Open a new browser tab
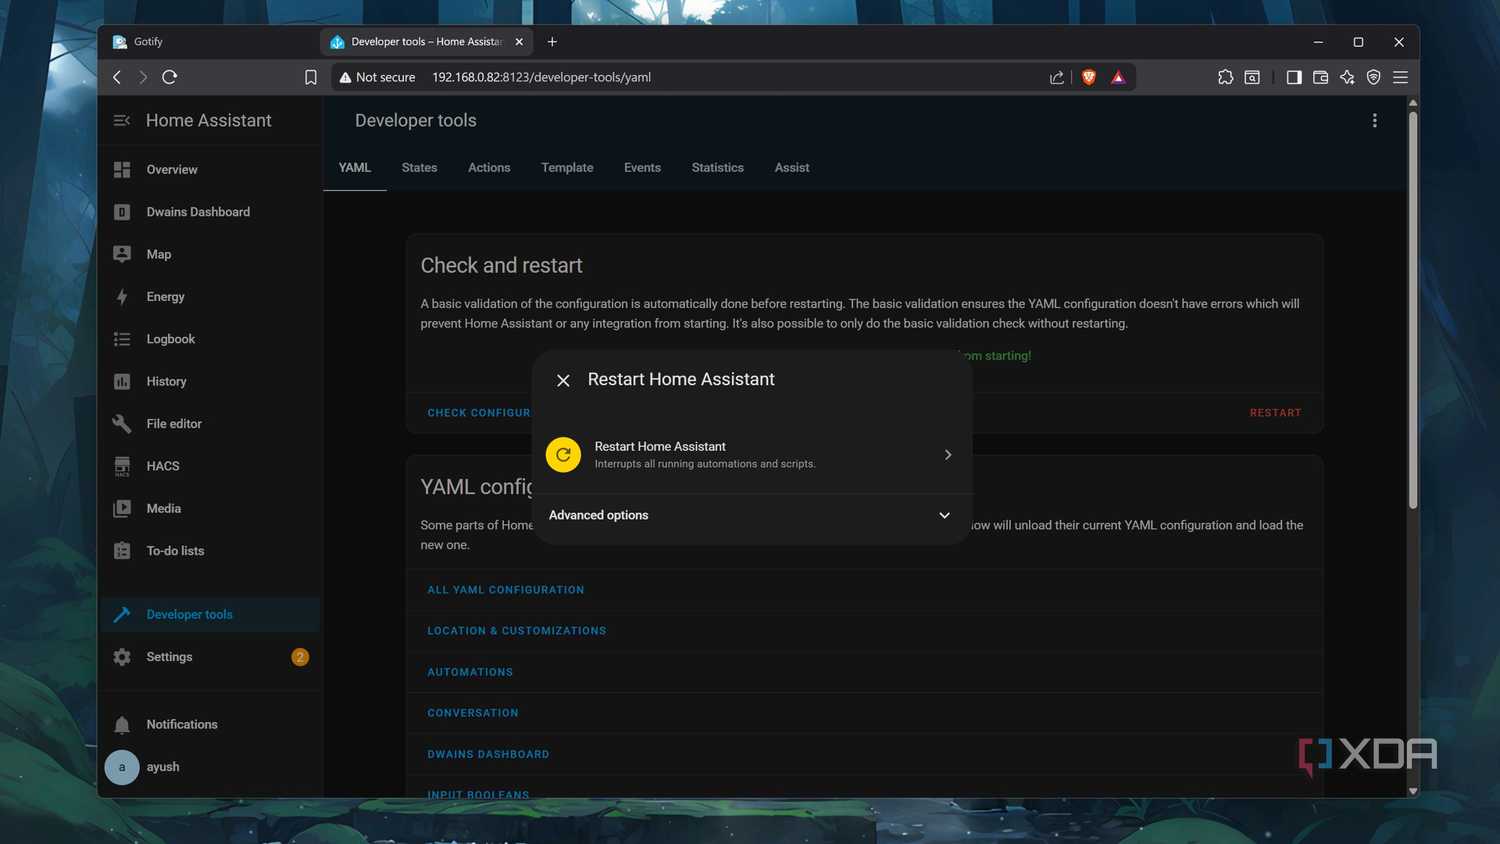Screen dimensions: 1500x844 552,42
